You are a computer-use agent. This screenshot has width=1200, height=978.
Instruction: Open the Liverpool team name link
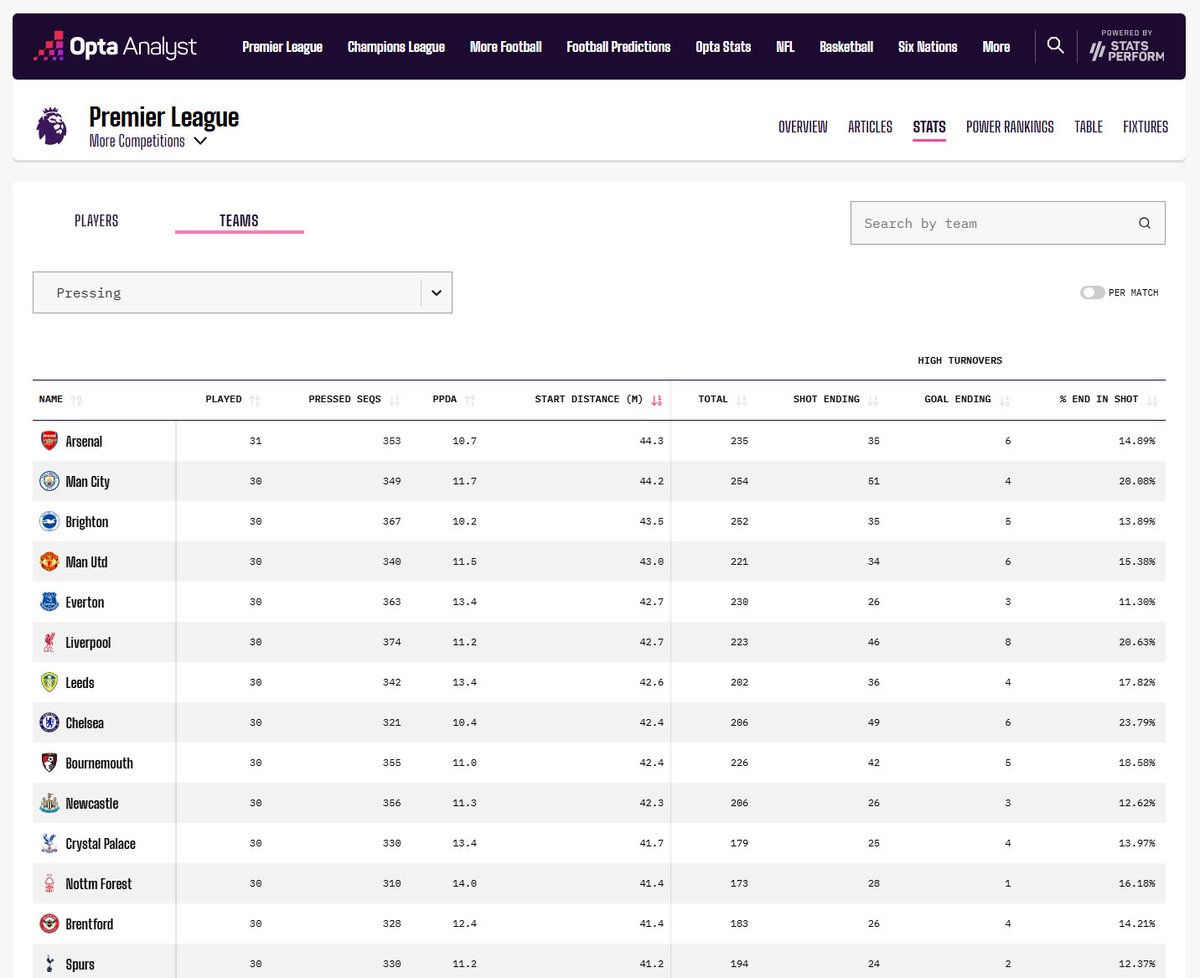click(88, 642)
